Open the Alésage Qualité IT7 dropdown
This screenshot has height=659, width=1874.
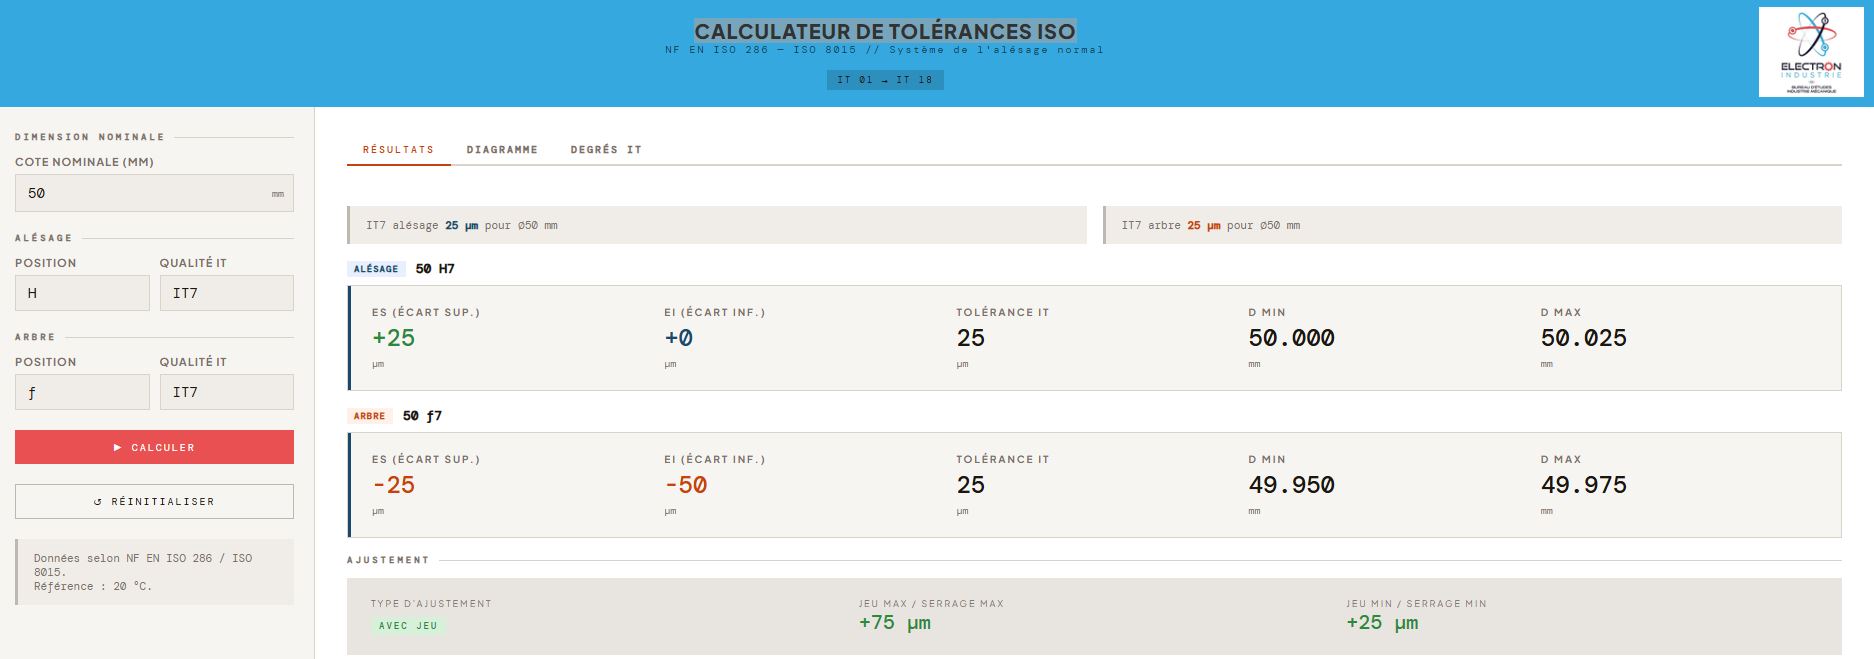[x=227, y=293]
